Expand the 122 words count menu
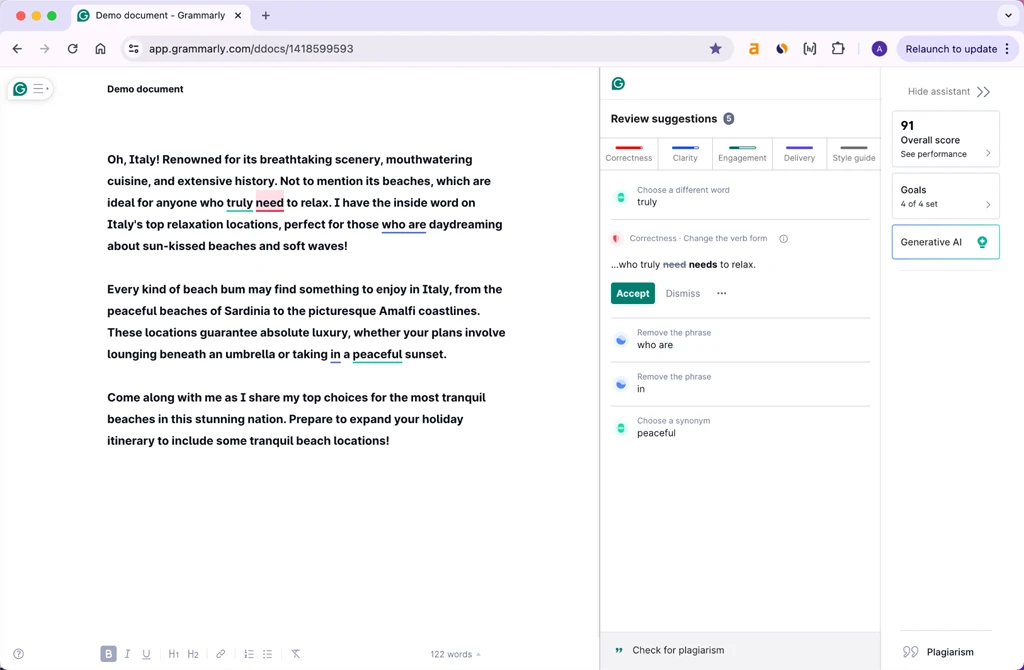The width and height of the screenshot is (1024, 670). coord(455,654)
